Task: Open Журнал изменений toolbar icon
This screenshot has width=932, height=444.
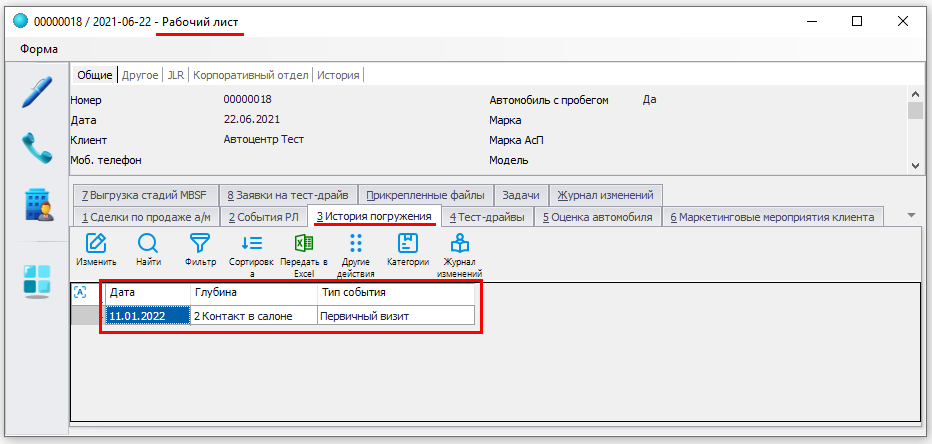Action: tap(460, 243)
